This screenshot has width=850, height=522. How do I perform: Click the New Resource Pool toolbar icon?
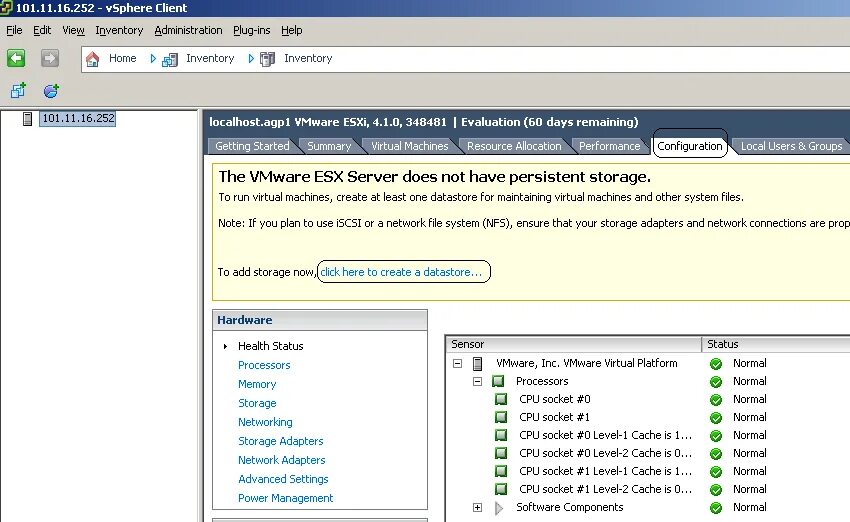(51, 91)
